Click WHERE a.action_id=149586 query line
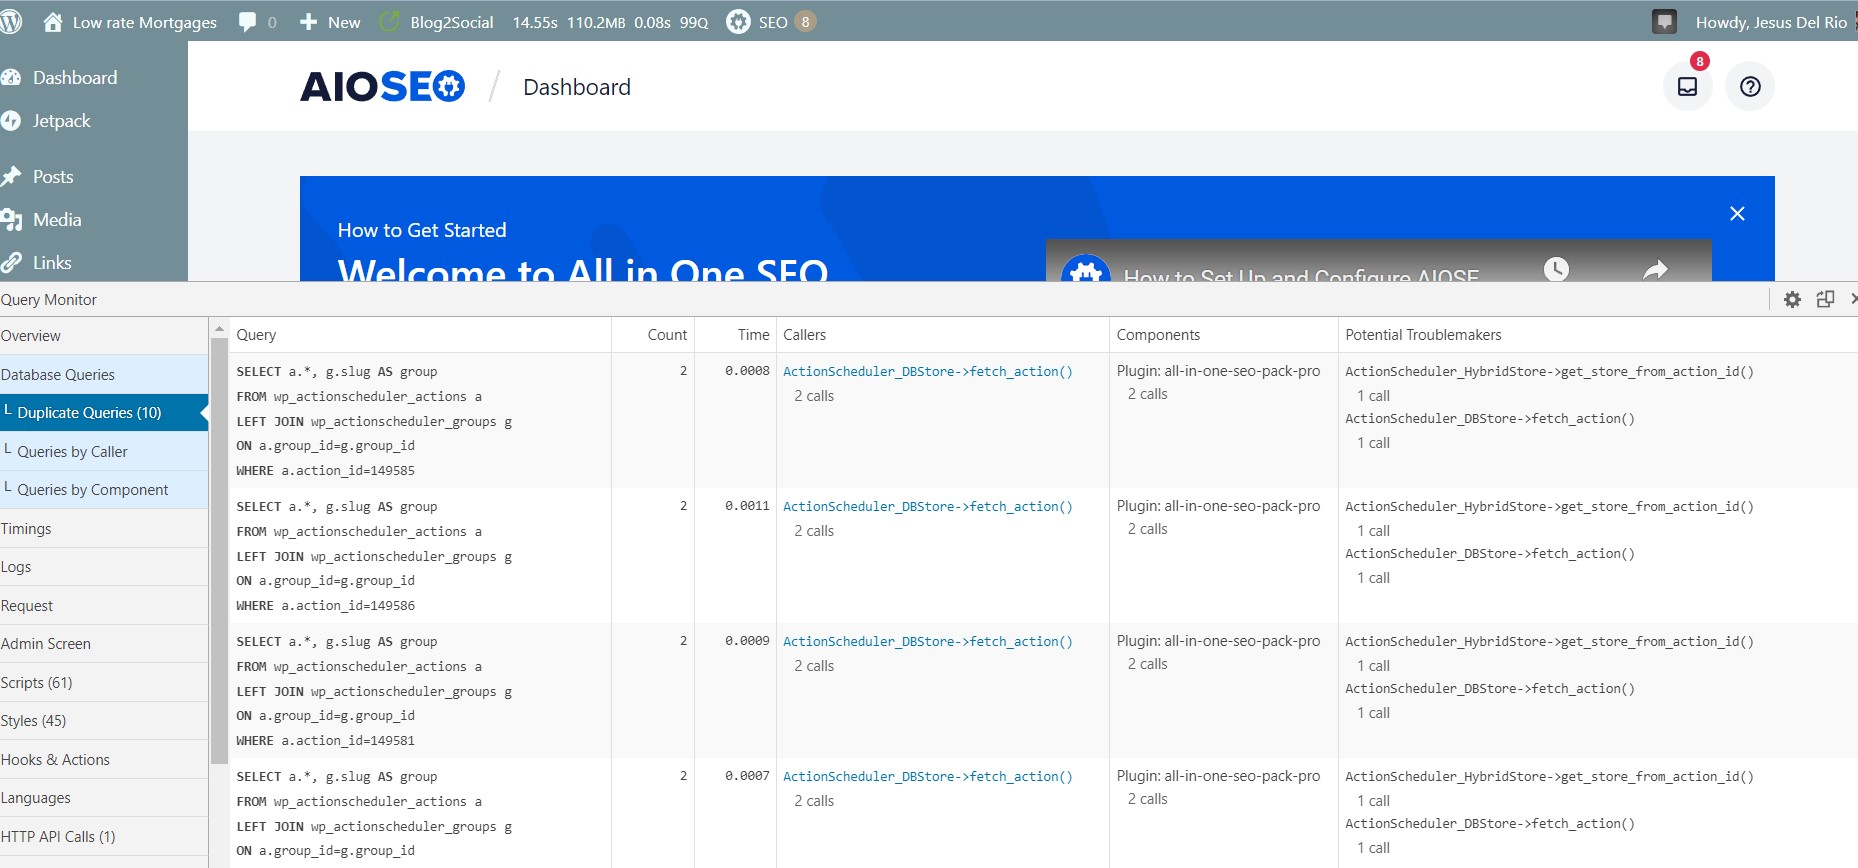This screenshot has height=868, width=1858. click(x=325, y=606)
